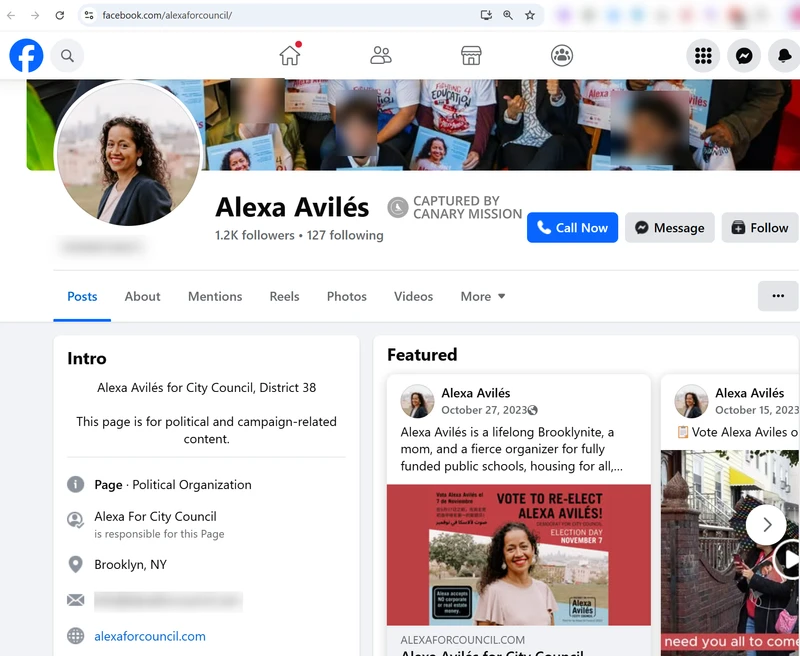Switch to the Photos tab
Screen dimensions: 800x656
point(346,296)
